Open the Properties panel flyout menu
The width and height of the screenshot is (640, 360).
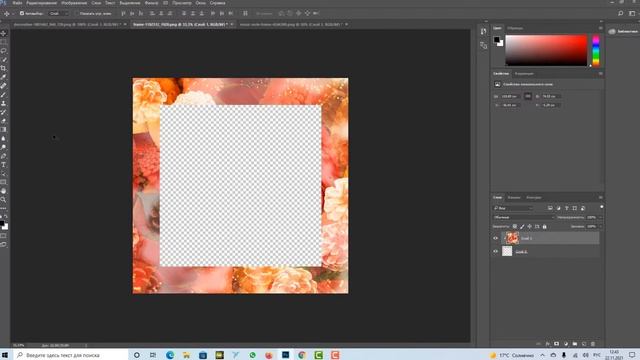600,73
